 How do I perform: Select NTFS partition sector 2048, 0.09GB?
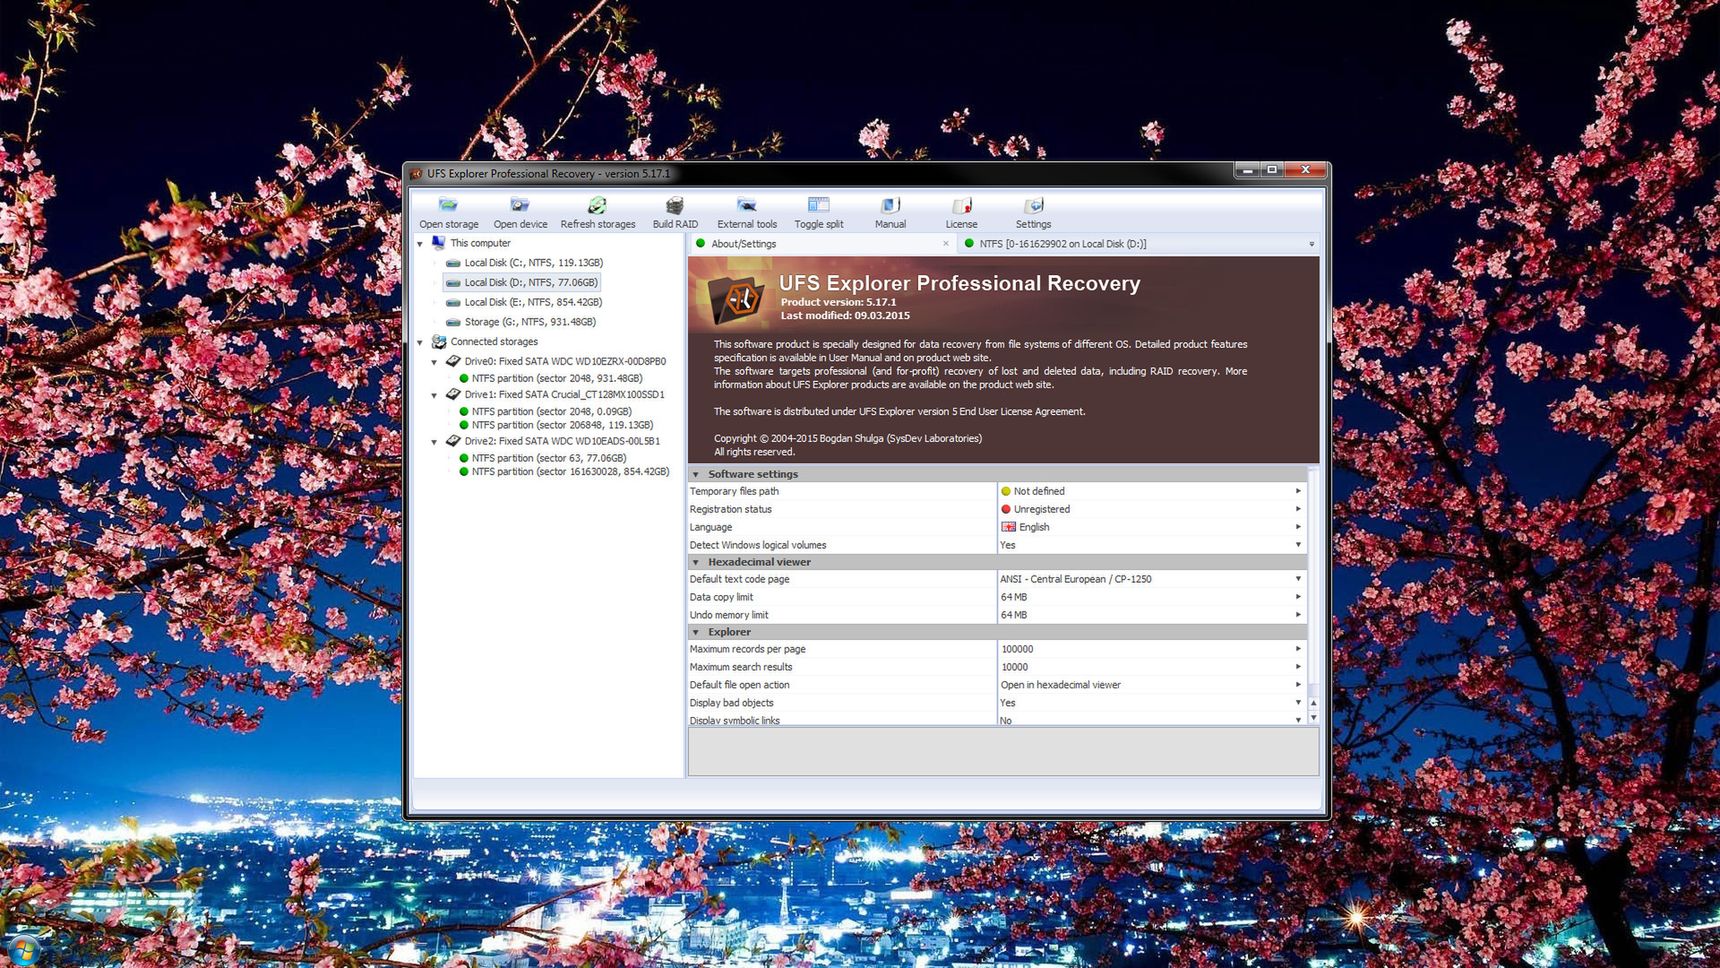[x=551, y=412]
